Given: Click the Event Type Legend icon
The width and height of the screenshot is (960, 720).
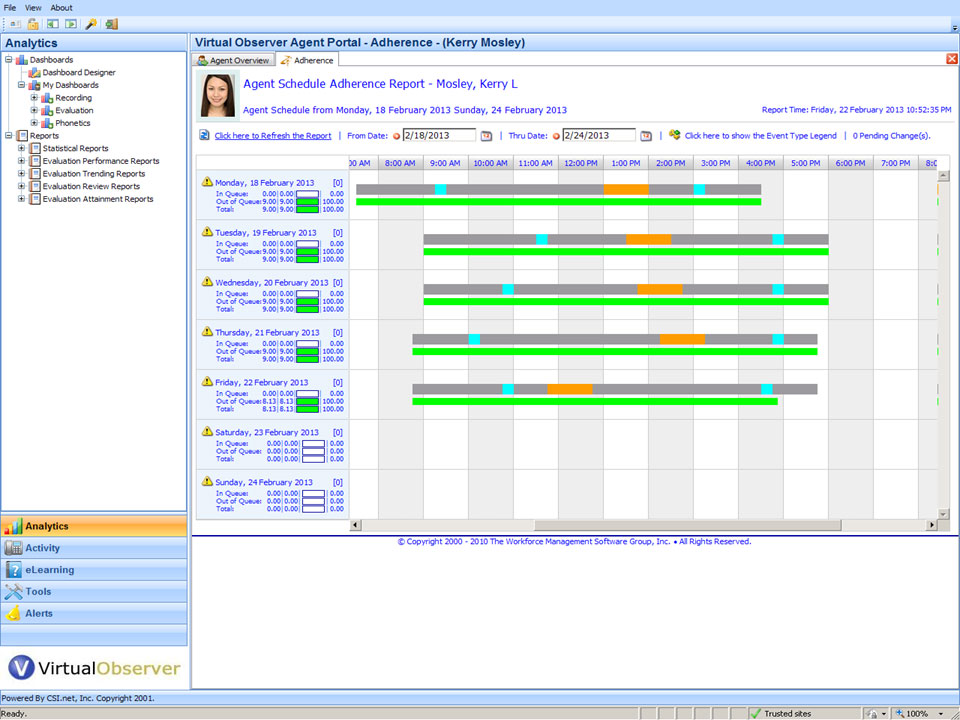Looking at the screenshot, I should [675, 135].
